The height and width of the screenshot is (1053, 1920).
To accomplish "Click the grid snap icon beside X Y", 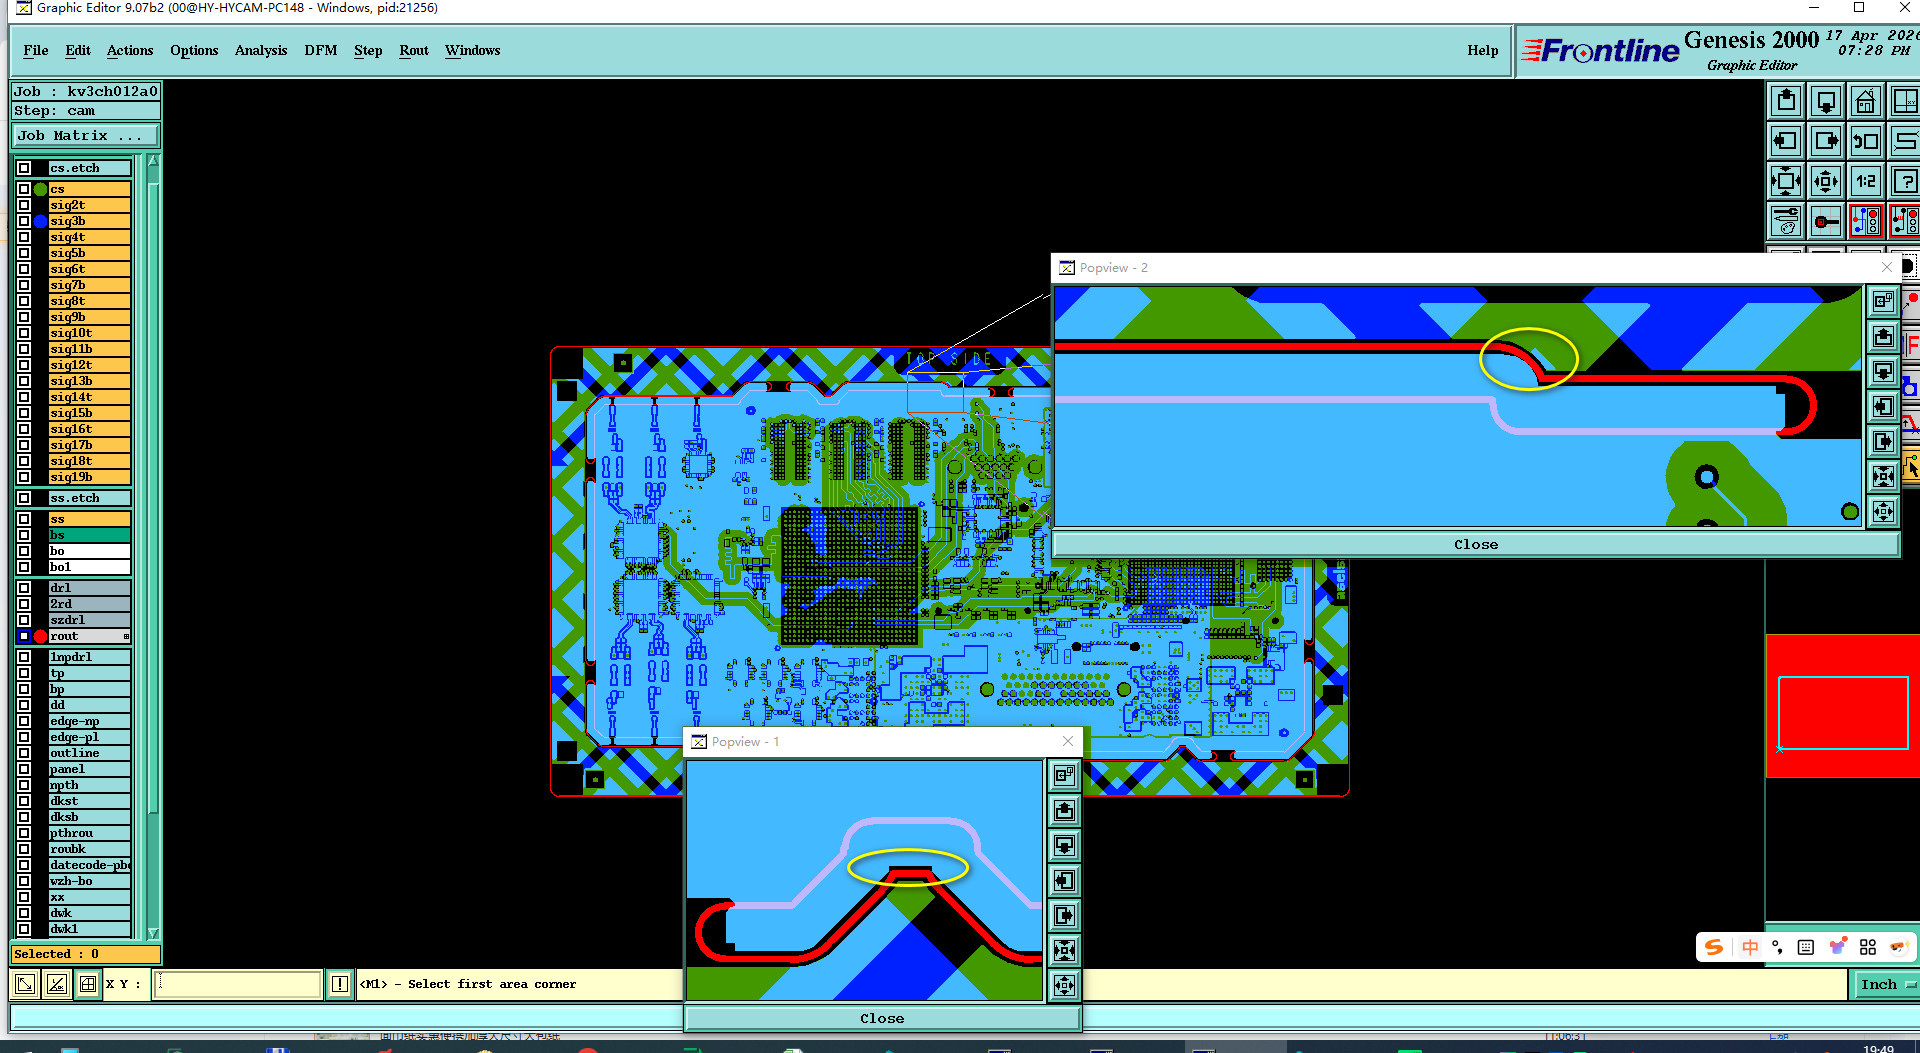I will coord(88,984).
